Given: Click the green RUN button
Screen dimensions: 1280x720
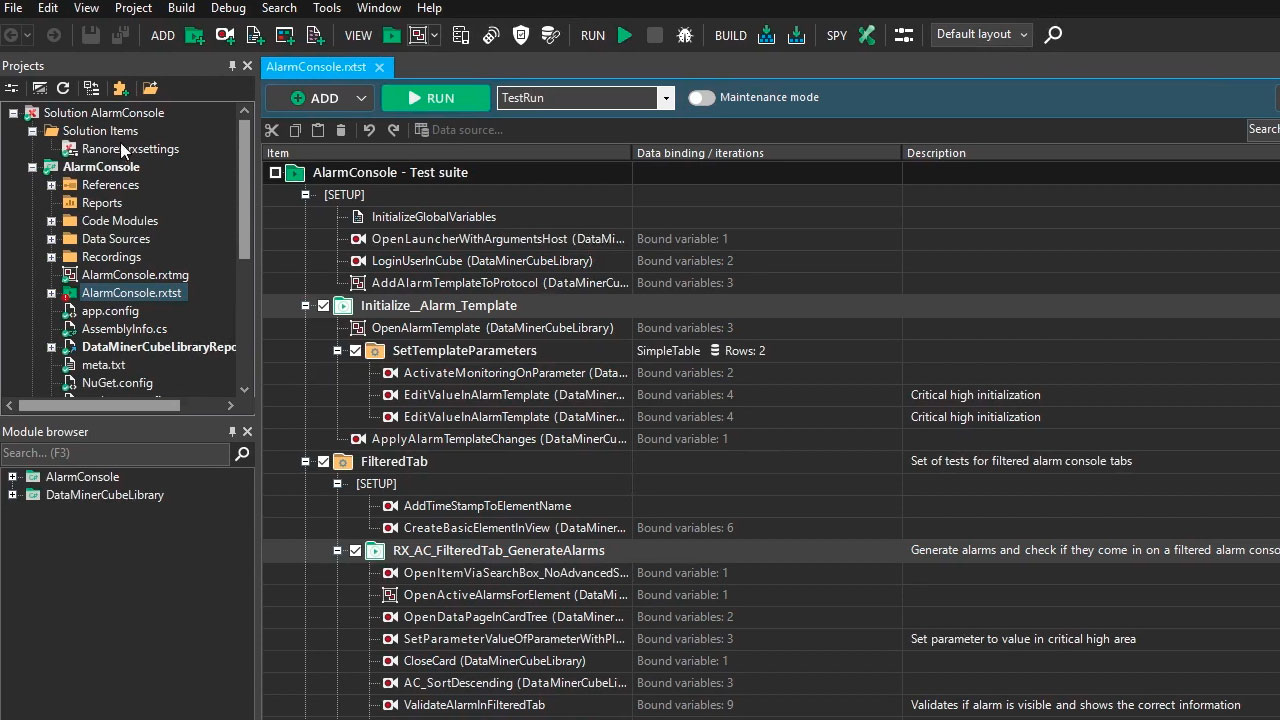Looking at the screenshot, I should (x=435, y=98).
